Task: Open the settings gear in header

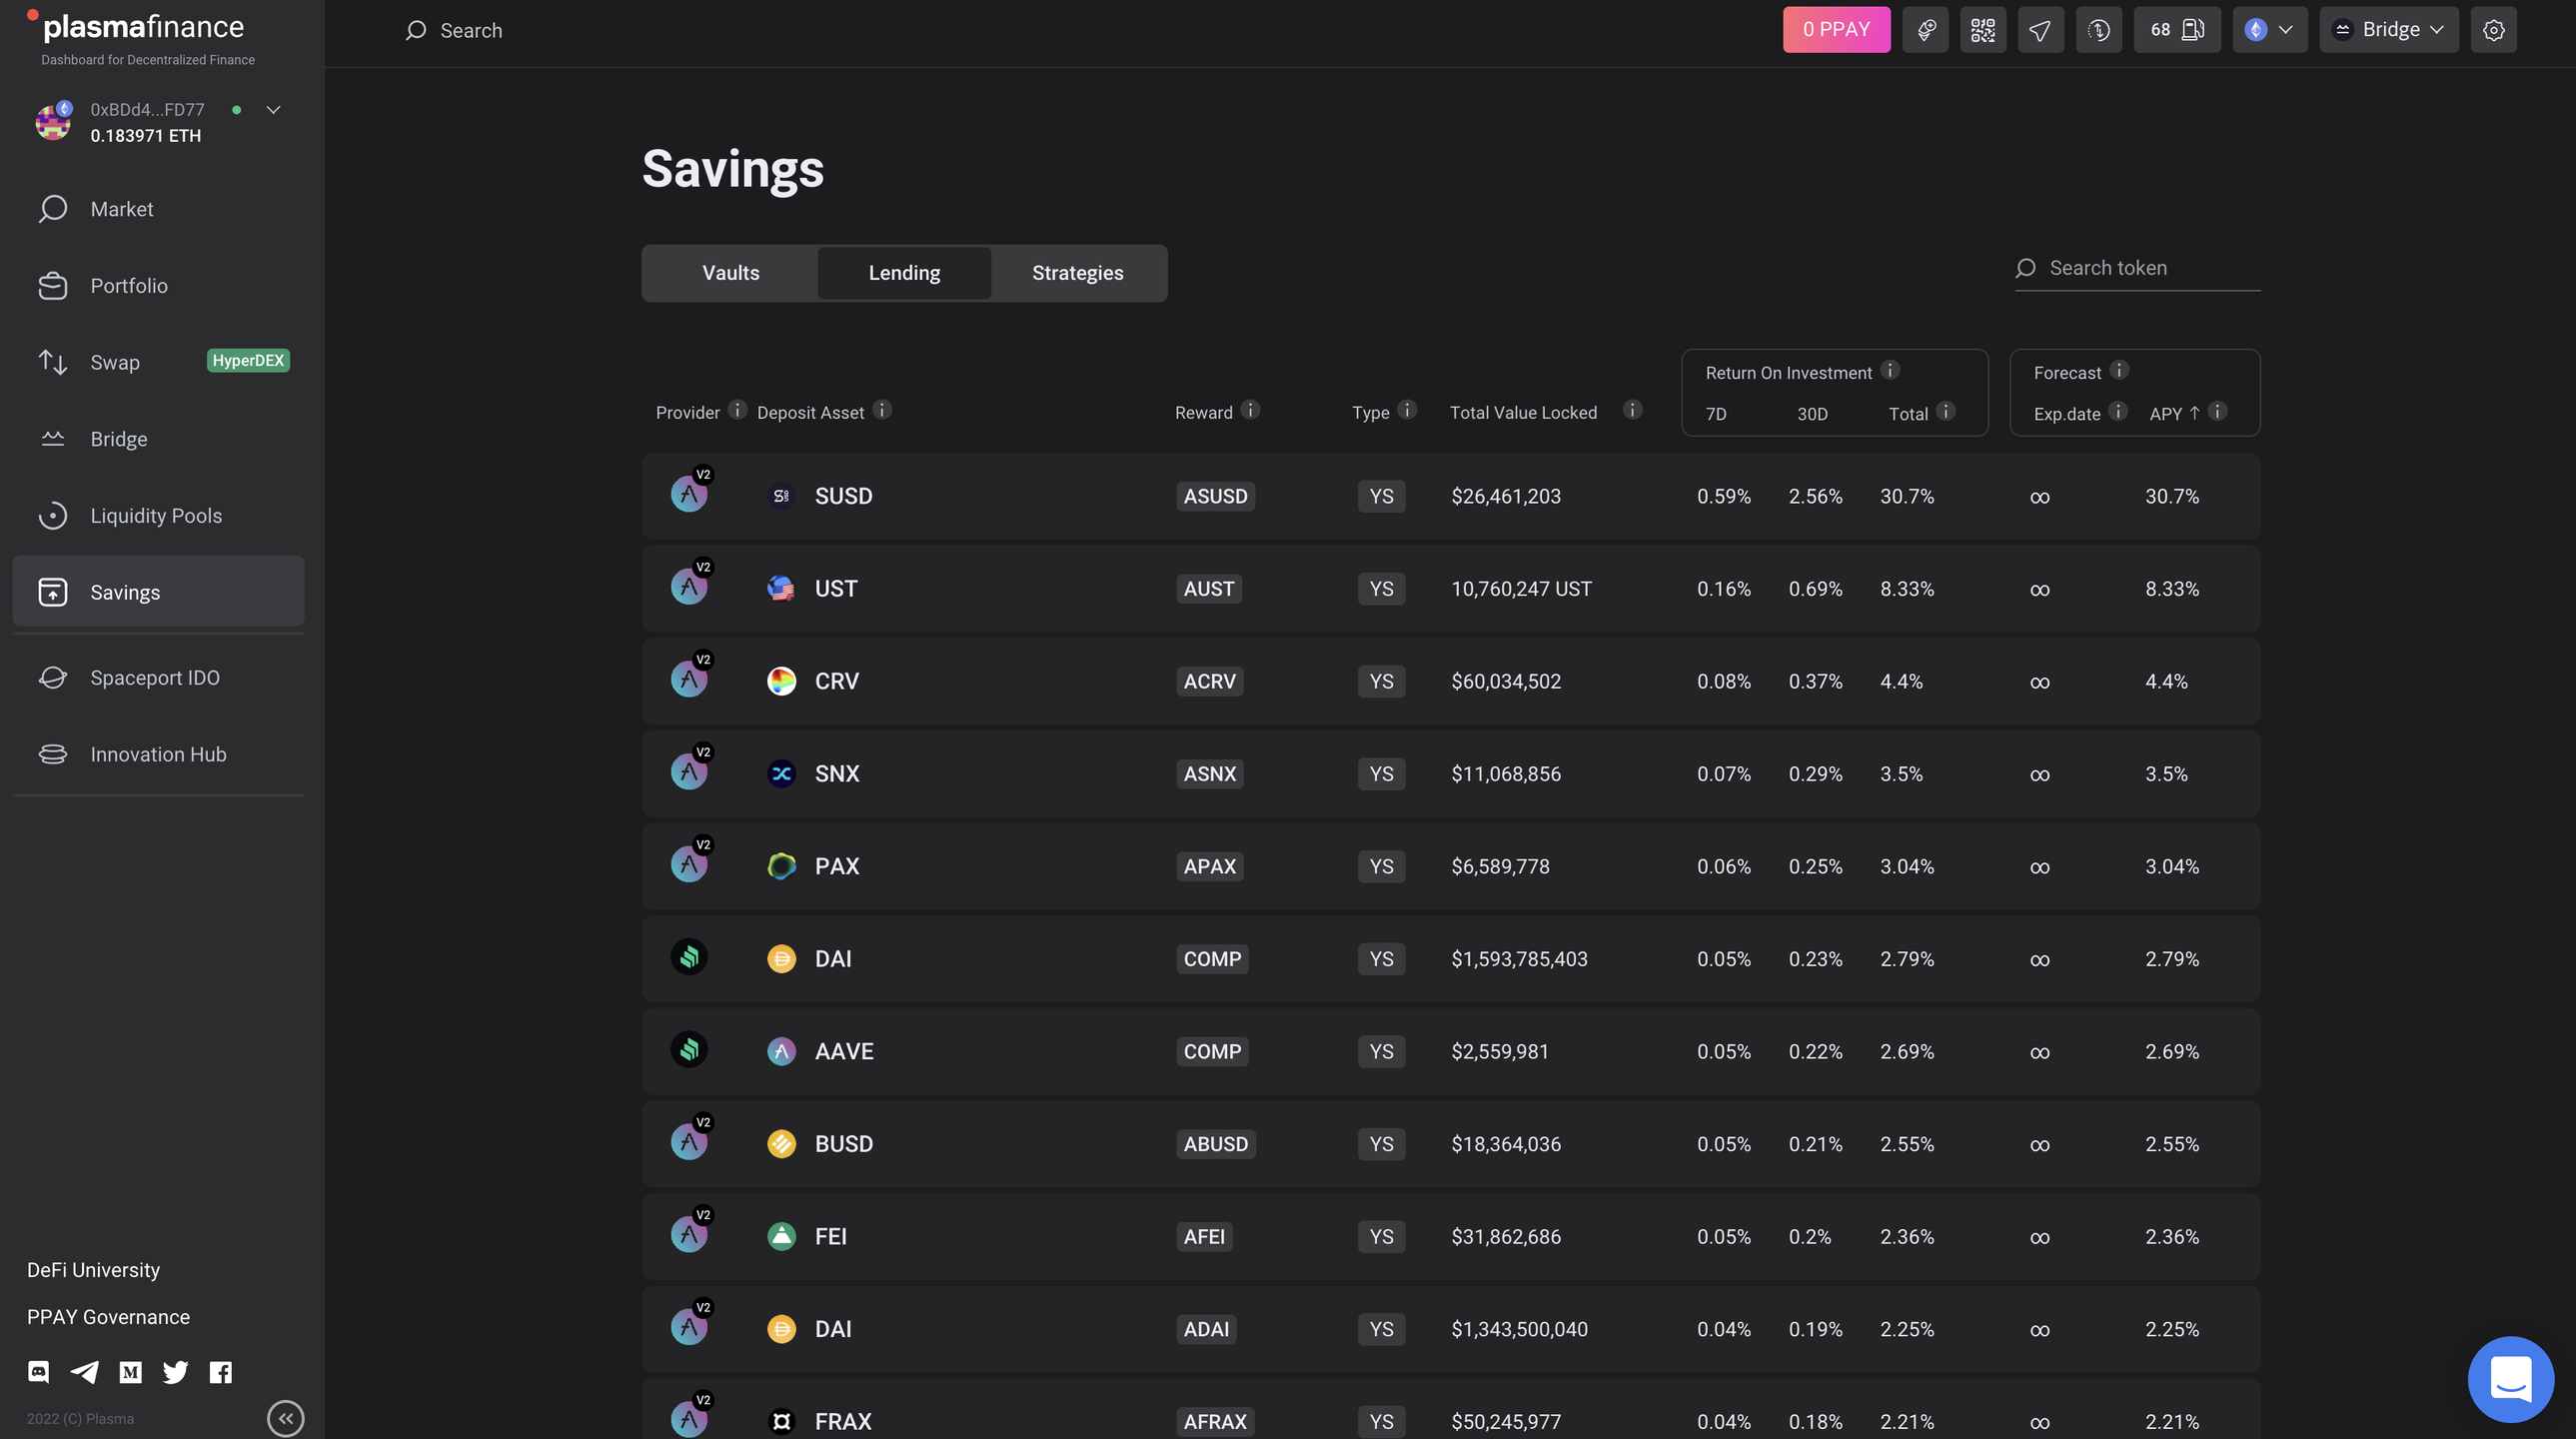Action: click(x=2493, y=30)
